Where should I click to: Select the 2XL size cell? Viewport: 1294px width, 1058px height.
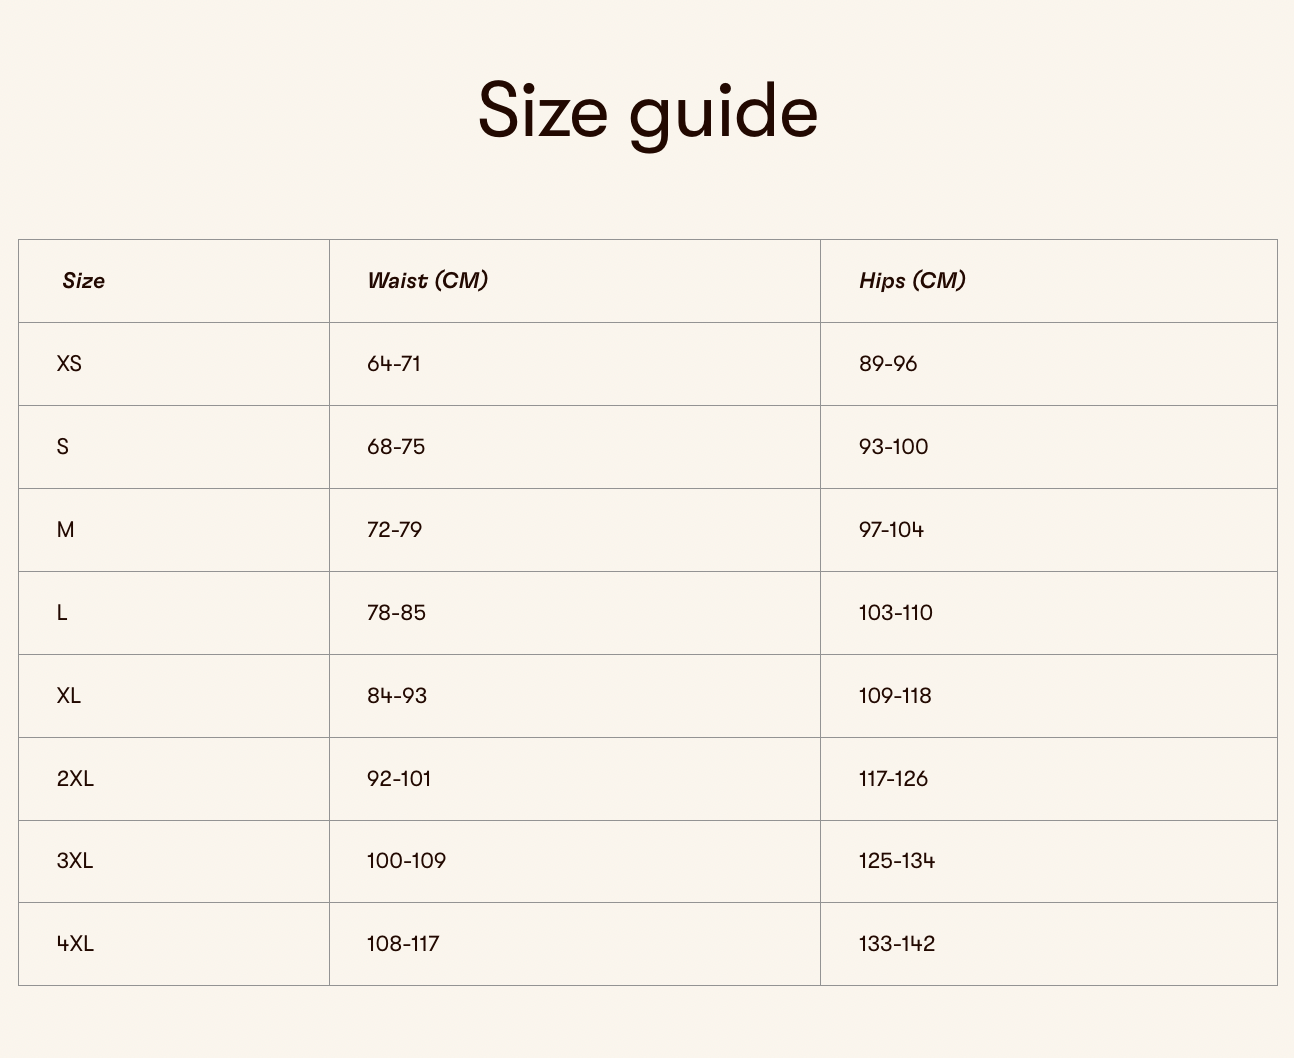pos(75,779)
